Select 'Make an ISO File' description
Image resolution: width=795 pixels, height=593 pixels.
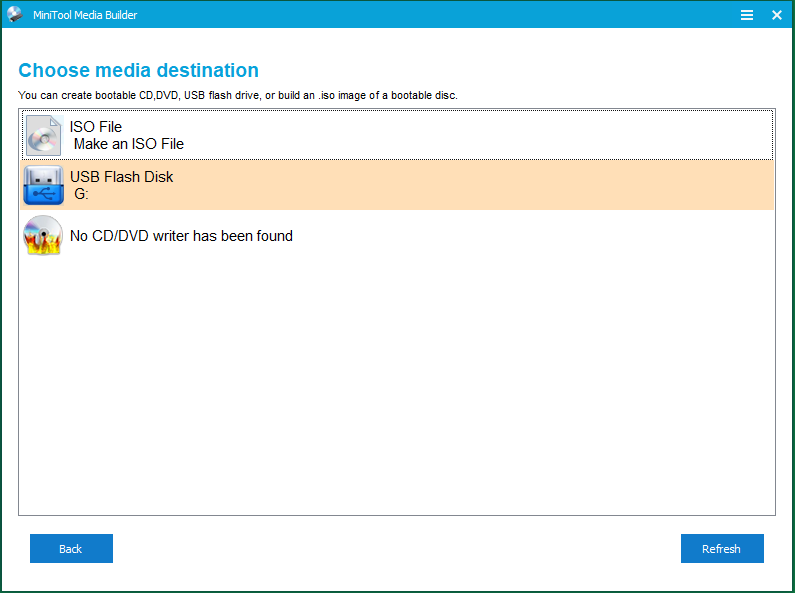coord(129,144)
